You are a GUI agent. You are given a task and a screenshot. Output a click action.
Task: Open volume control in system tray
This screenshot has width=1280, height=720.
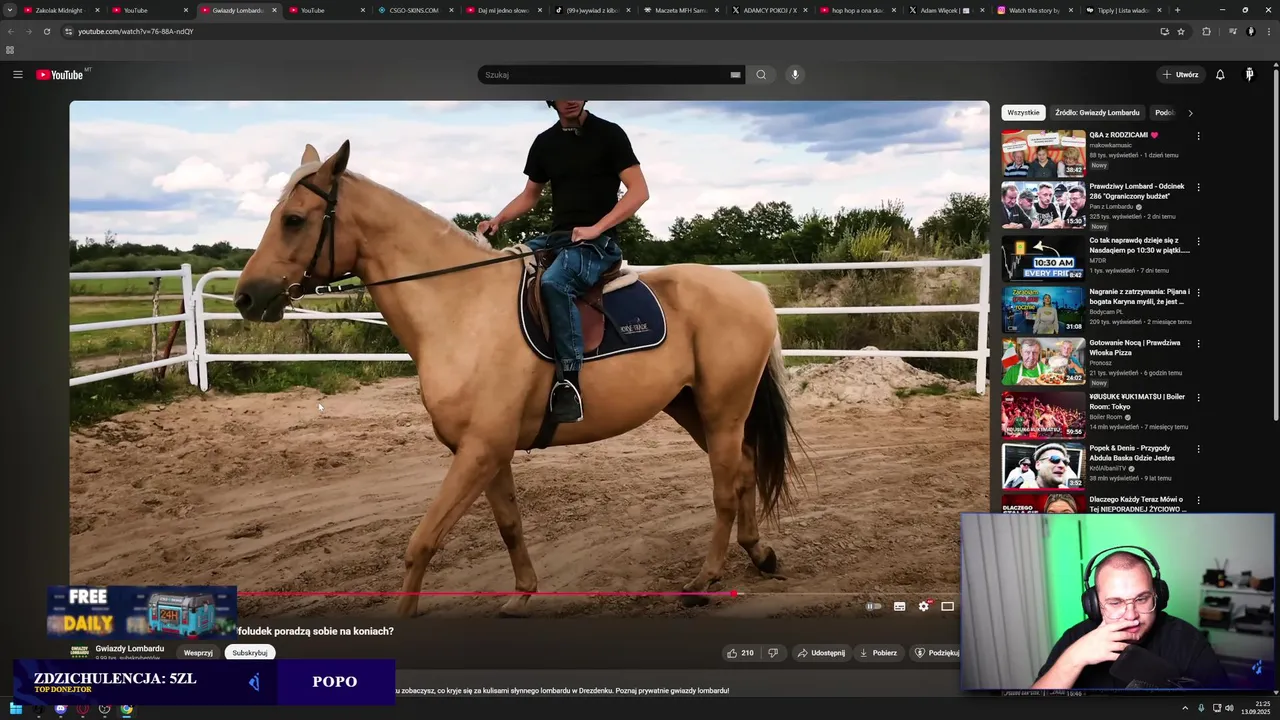tap(1229, 708)
